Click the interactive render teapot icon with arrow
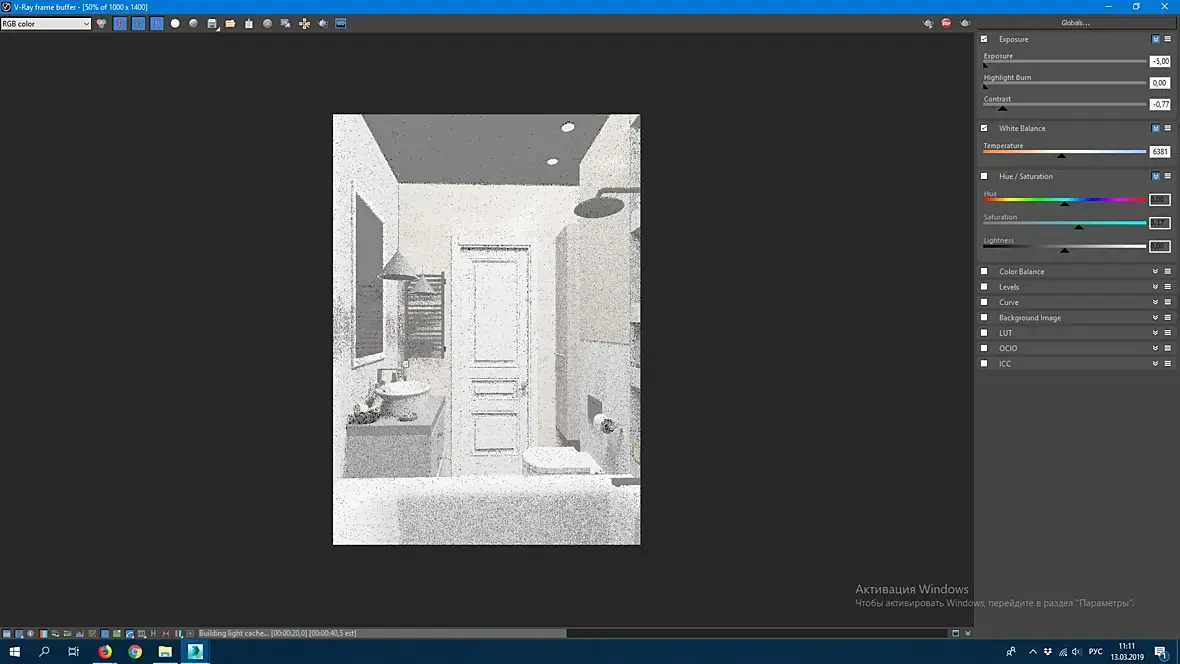The height and width of the screenshot is (664, 1180). pyautogui.click(x=928, y=23)
